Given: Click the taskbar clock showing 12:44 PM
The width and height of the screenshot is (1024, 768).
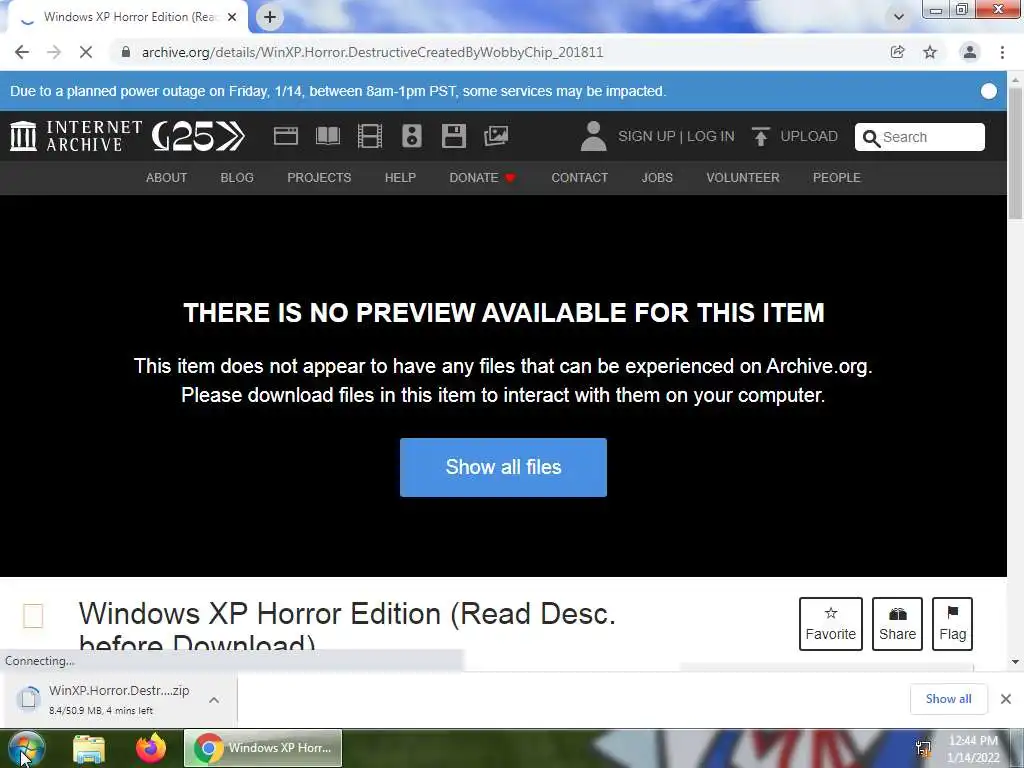Looking at the screenshot, I should (x=973, y=749).
